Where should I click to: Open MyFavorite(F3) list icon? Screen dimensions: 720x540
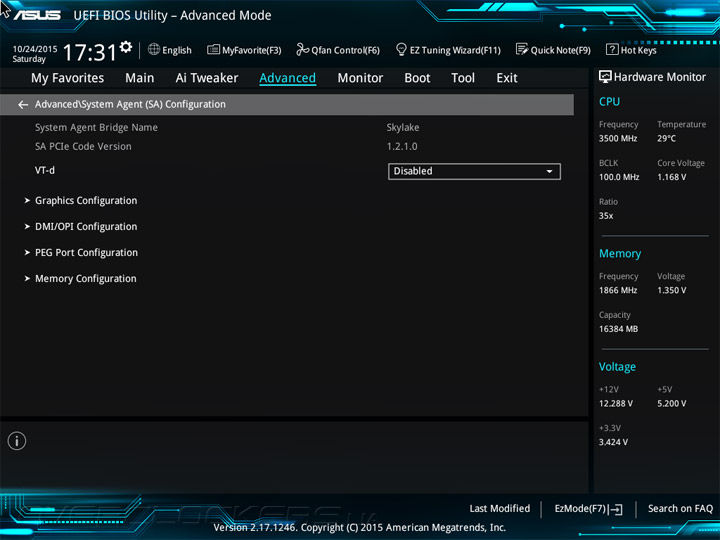point(214,49)
